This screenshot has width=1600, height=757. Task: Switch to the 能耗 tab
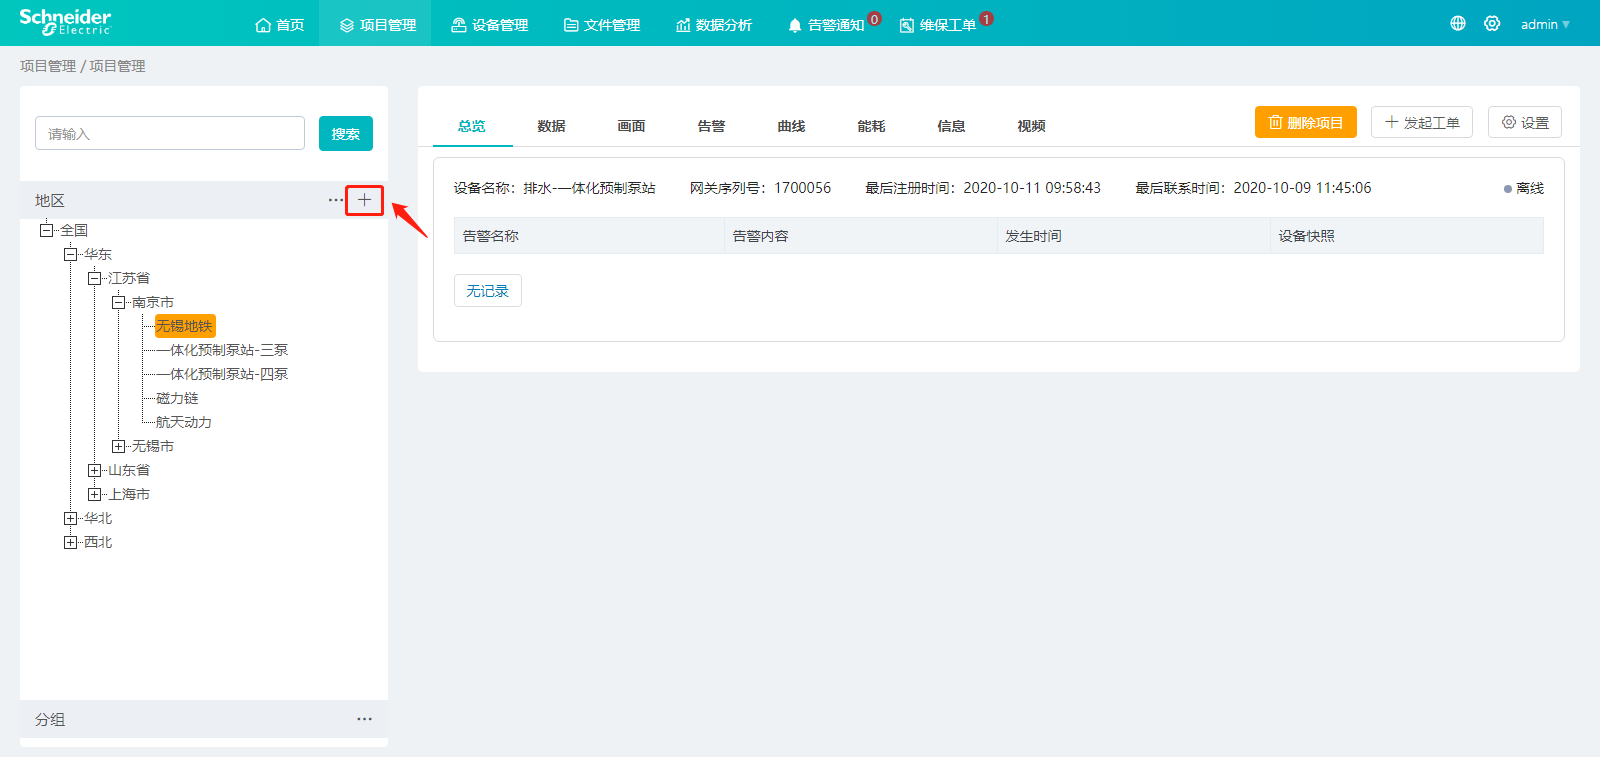point(871,126)
